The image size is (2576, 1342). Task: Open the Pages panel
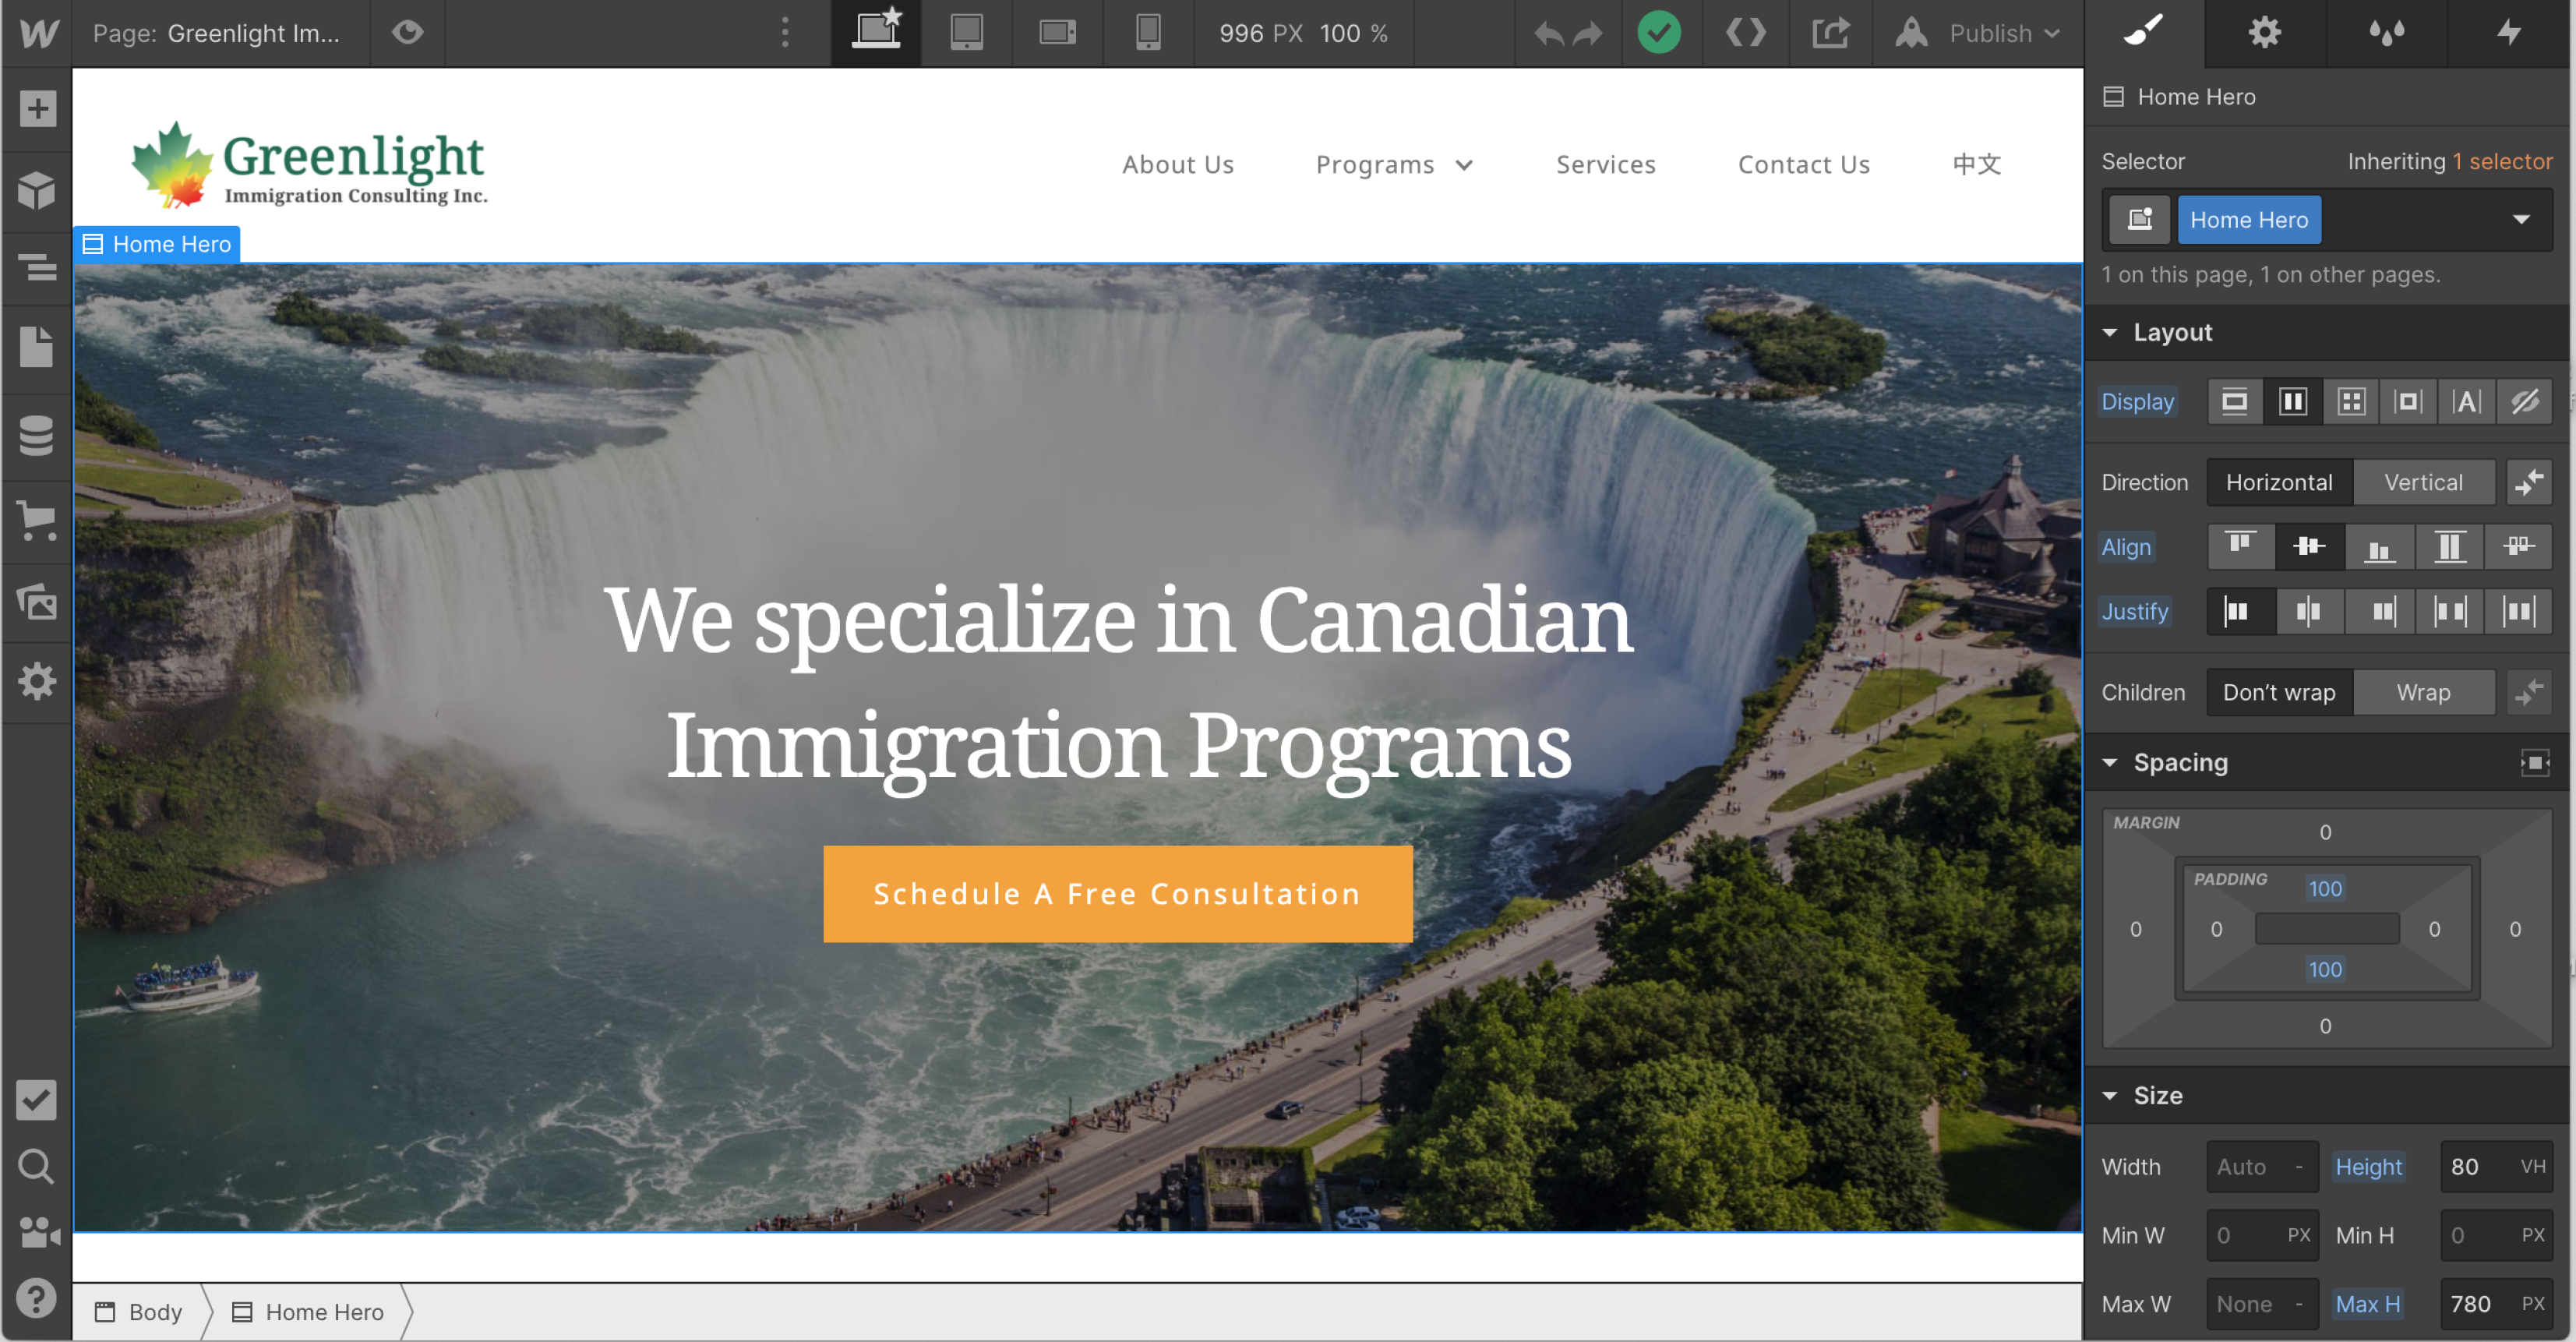click(37, 347)
